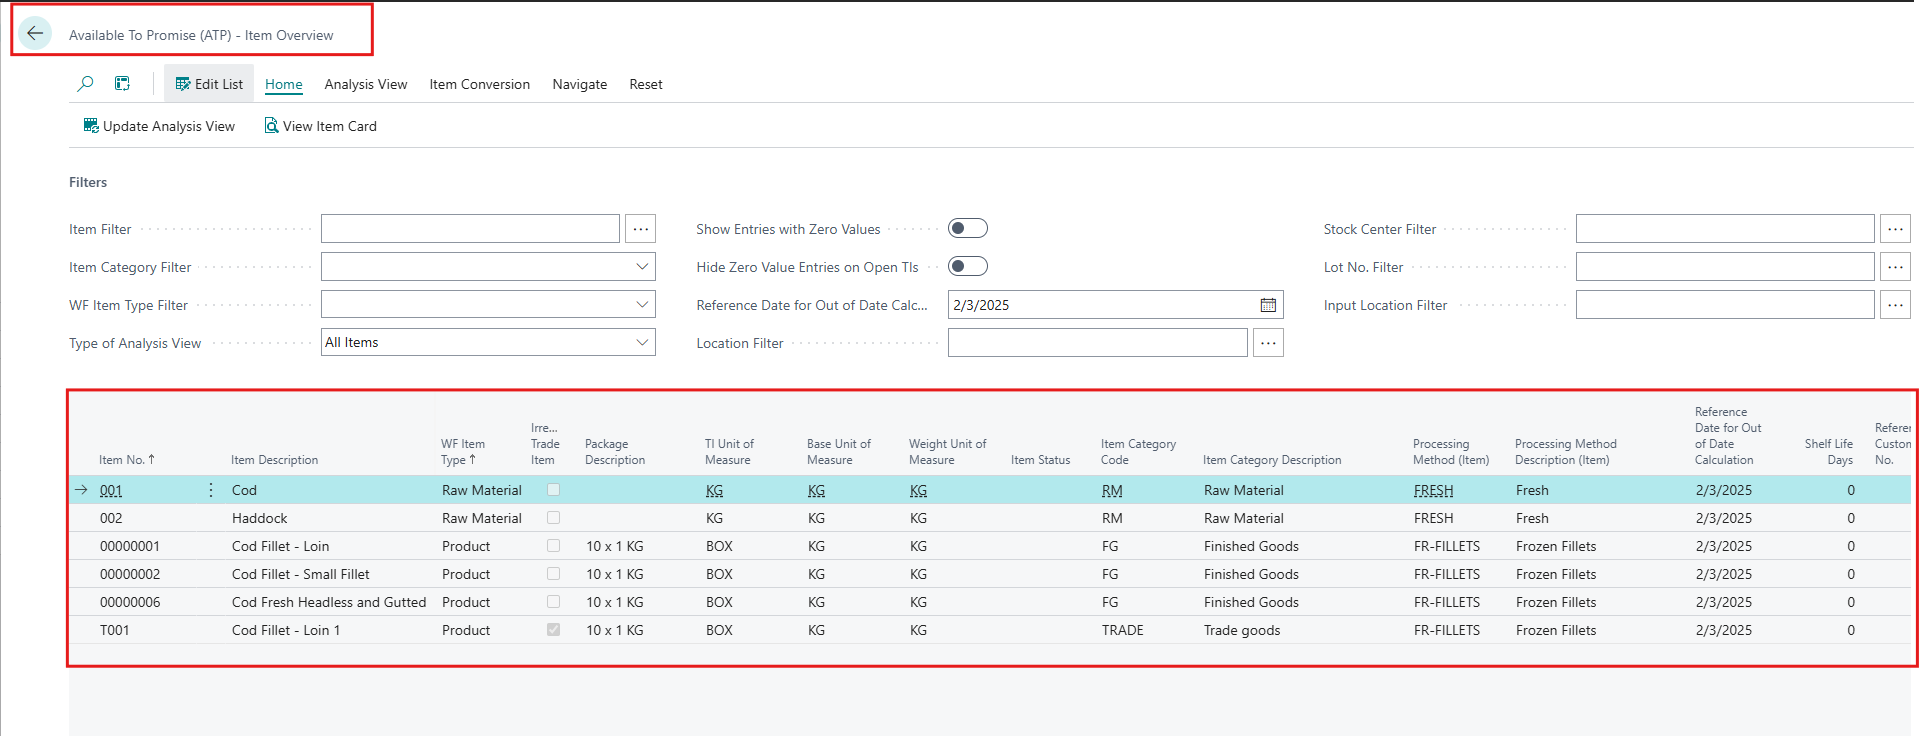Open the search magnifier icon

86,84
